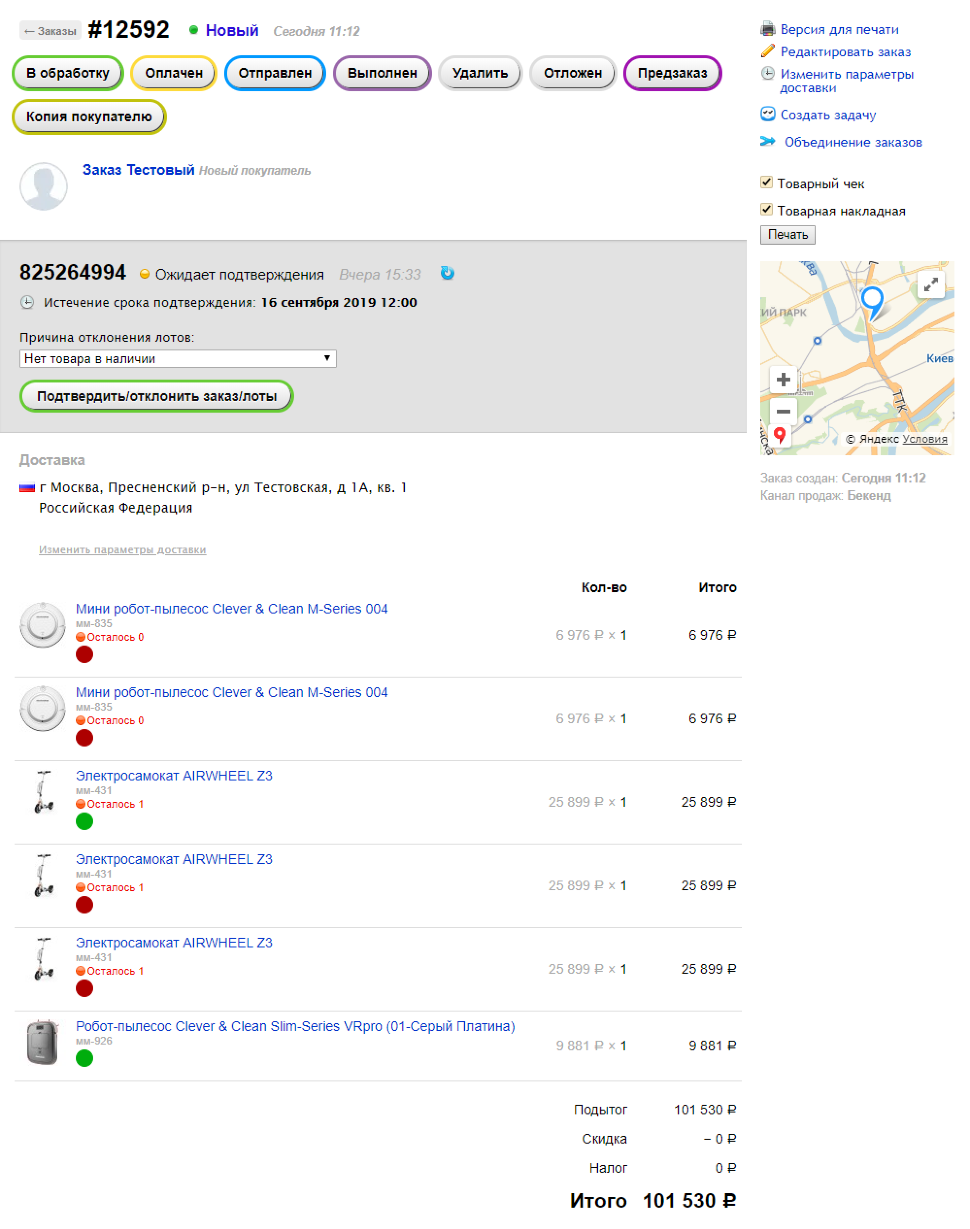Image resolution: width=970 pixels, height=1229 pixels.
Task: Click the printer icon for print version
Action: [x=767, y=29]
